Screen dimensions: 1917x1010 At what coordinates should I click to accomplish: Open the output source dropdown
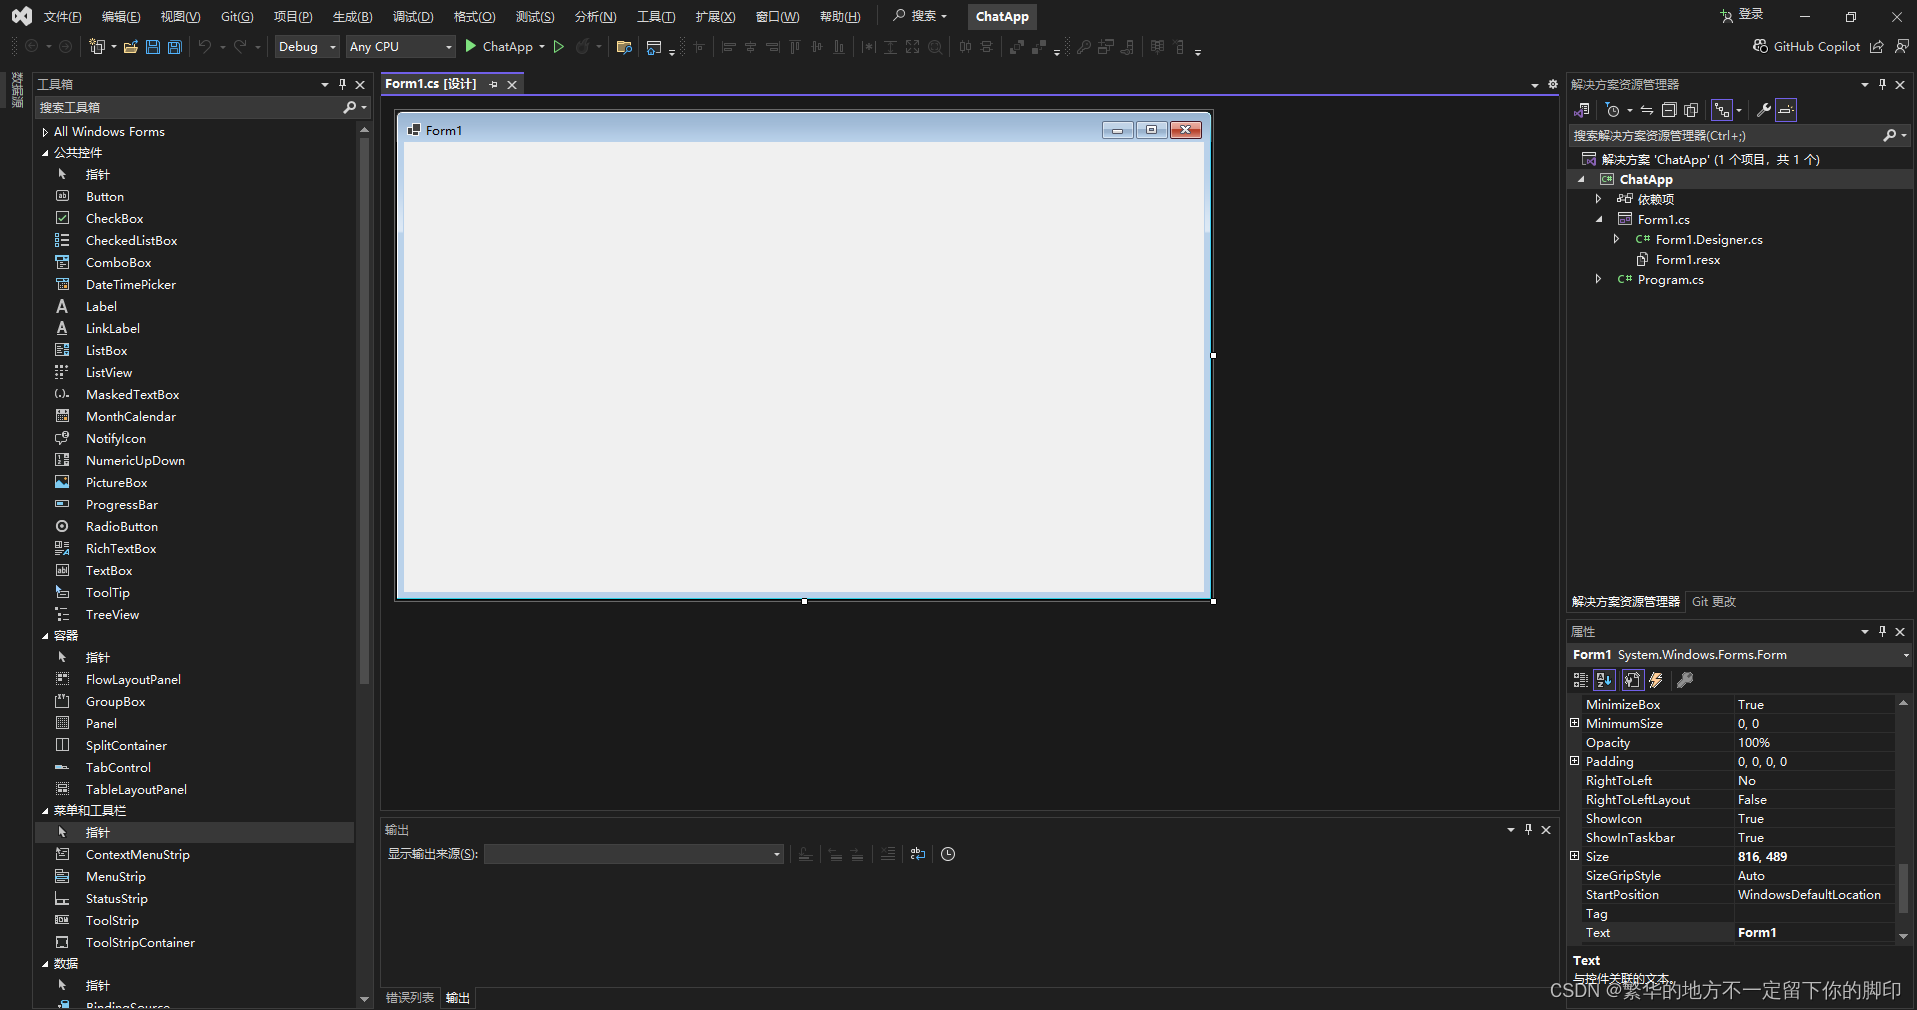tap(634, 854)
